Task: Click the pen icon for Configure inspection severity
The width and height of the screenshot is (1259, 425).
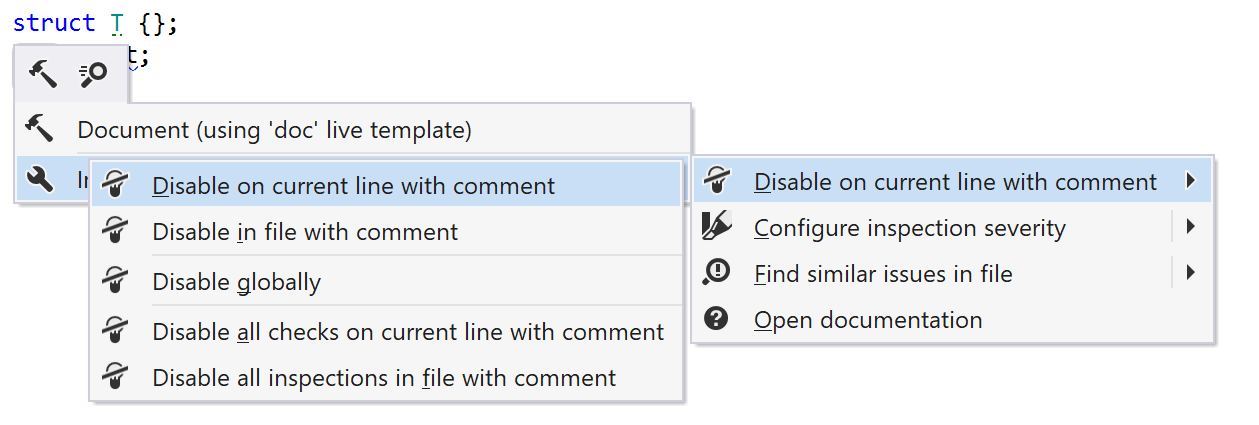Action: (x=717, y=227)
